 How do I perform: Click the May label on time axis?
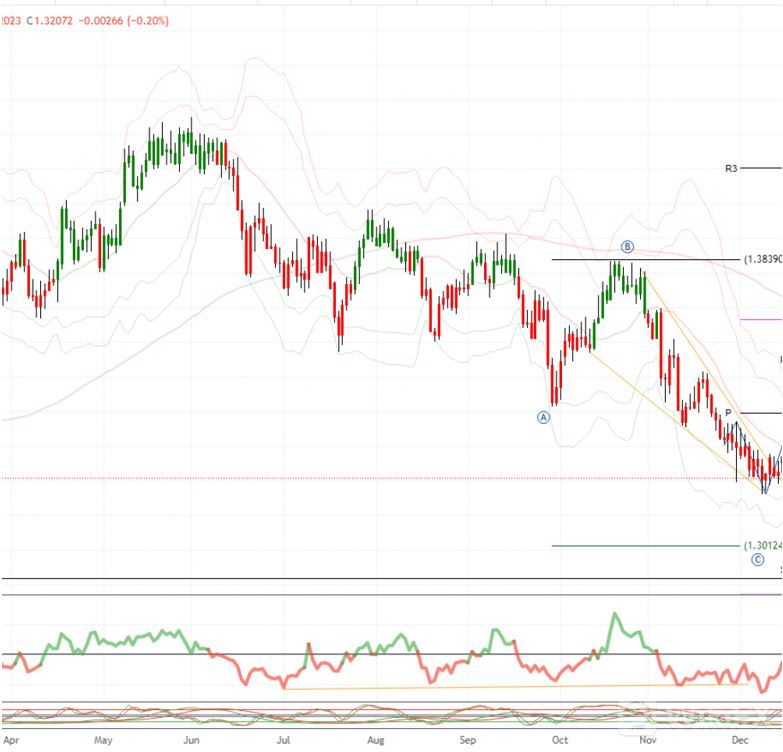[x=103, y=741]
